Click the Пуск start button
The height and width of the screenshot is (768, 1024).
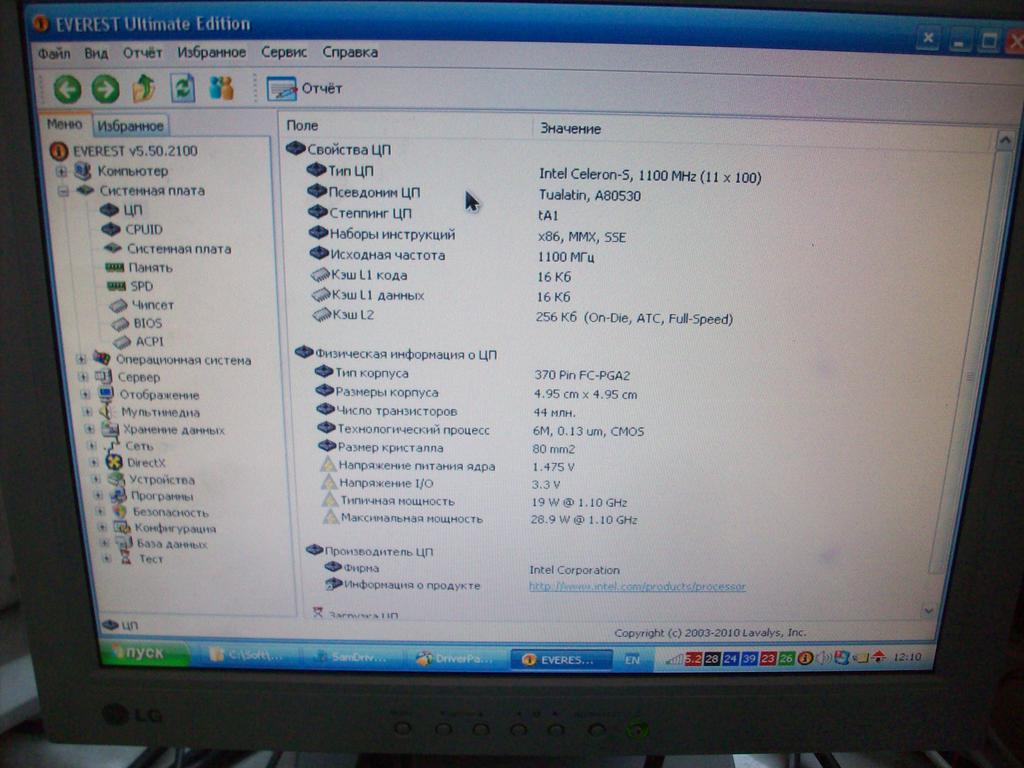pyautogui.click(x=144, y=654)
